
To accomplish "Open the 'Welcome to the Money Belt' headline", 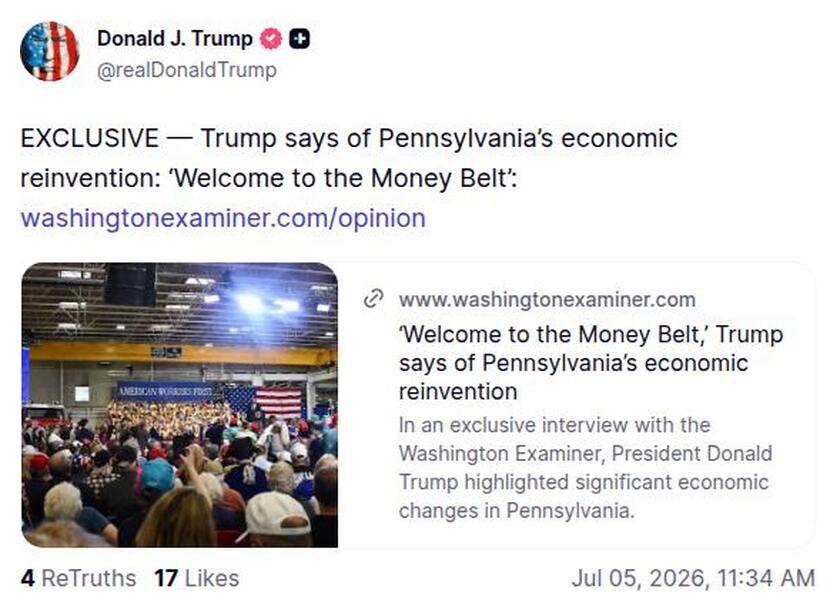I will [591, 363].
